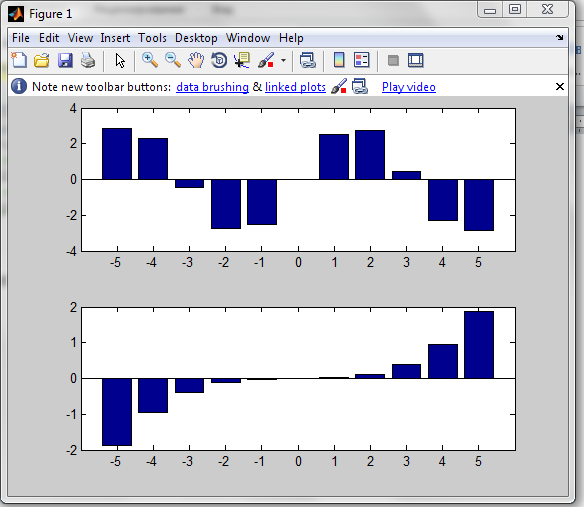Open a file with the folder icon

[x=42, y=60]
